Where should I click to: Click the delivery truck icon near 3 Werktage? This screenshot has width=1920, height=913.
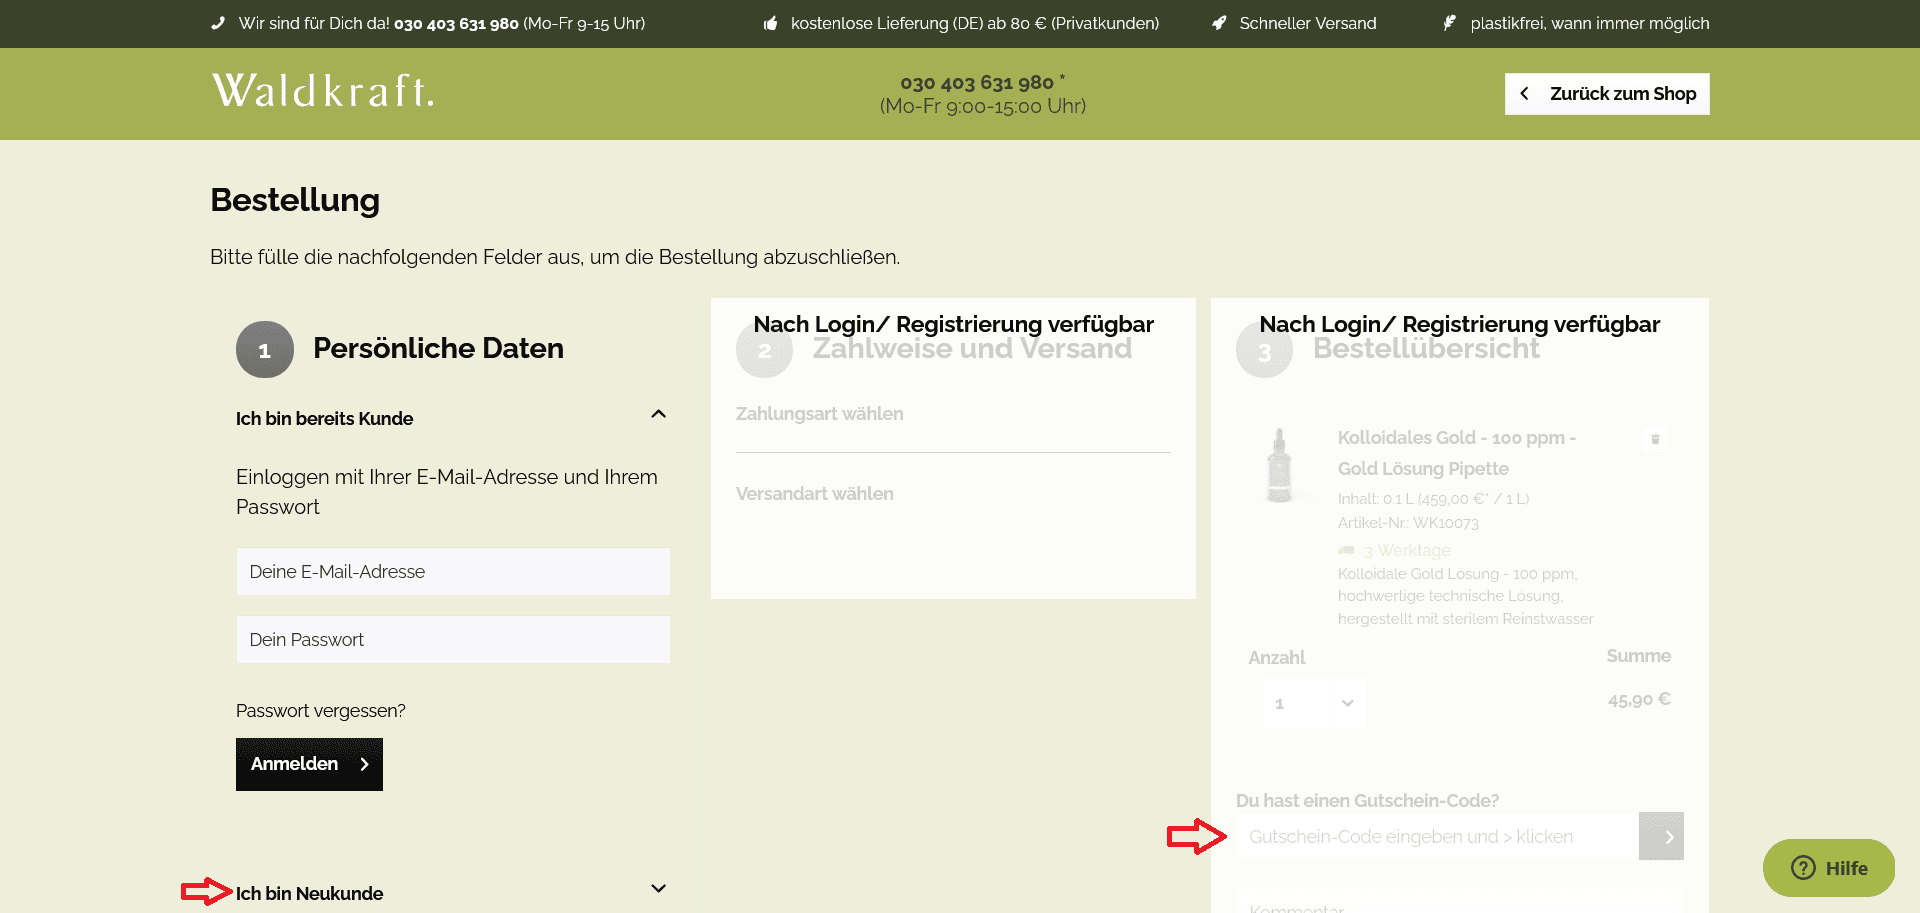coord(1345,550)
